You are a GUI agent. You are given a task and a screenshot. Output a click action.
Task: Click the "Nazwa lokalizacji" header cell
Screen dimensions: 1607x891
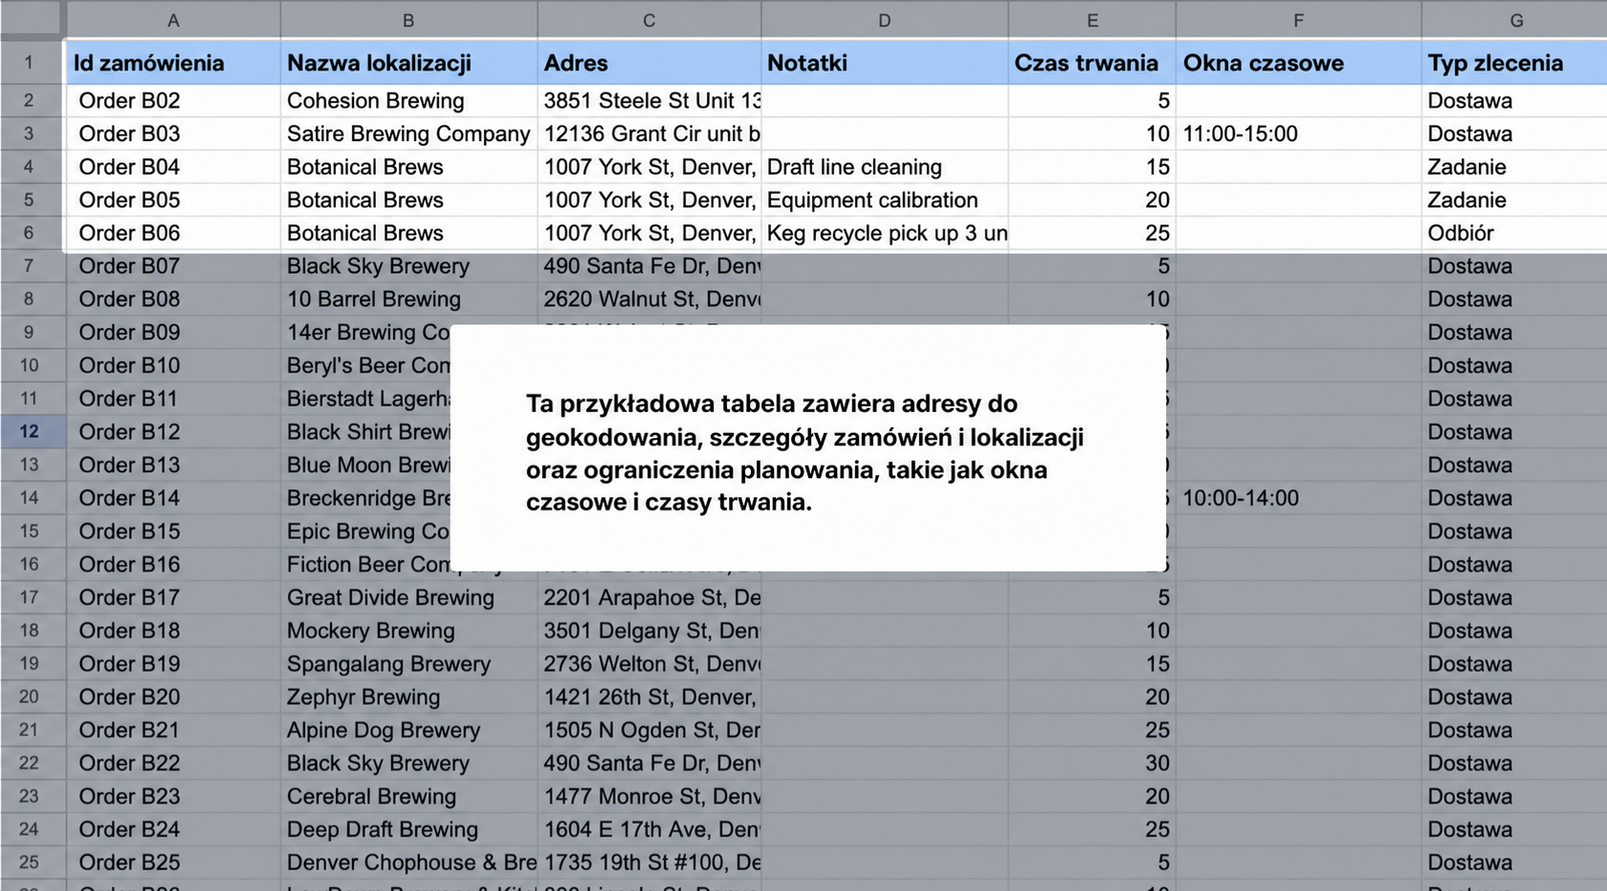click(408, 62)
